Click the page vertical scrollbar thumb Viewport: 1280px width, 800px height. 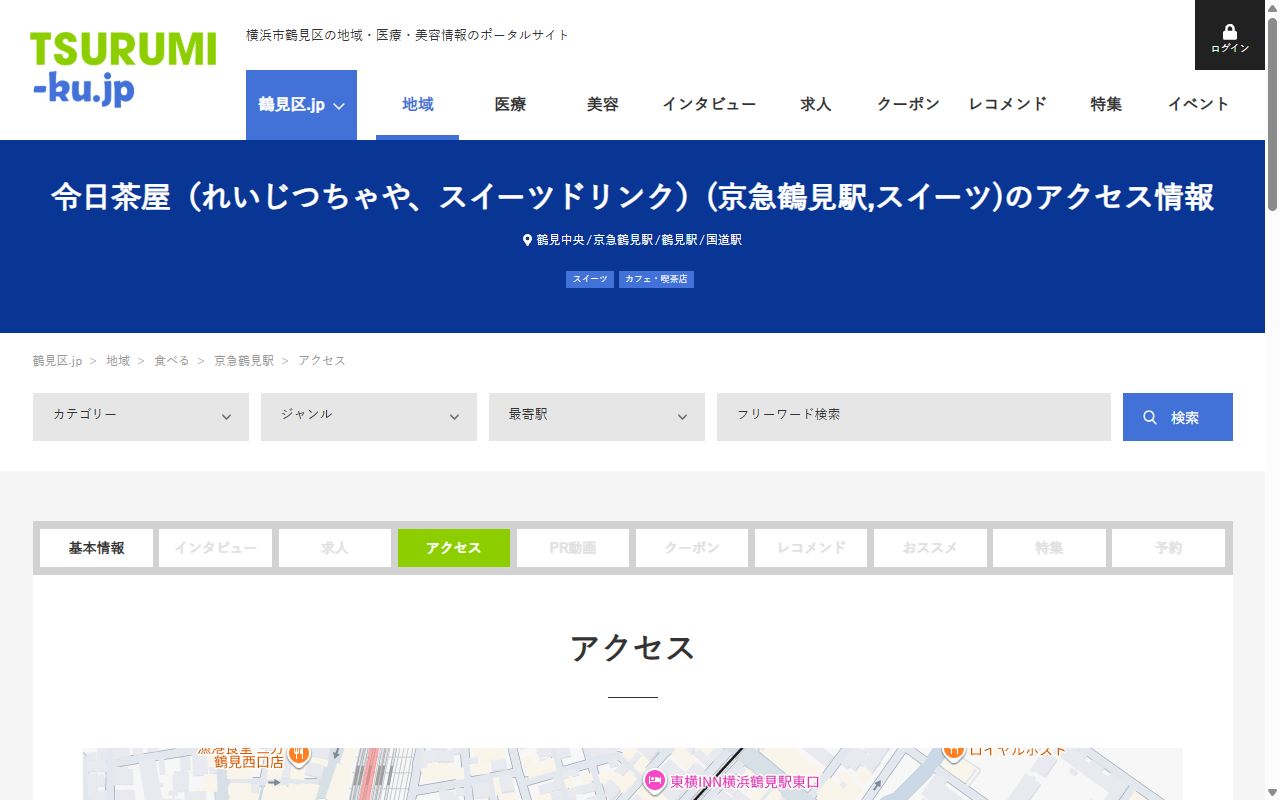click(x=1273, y=115)
